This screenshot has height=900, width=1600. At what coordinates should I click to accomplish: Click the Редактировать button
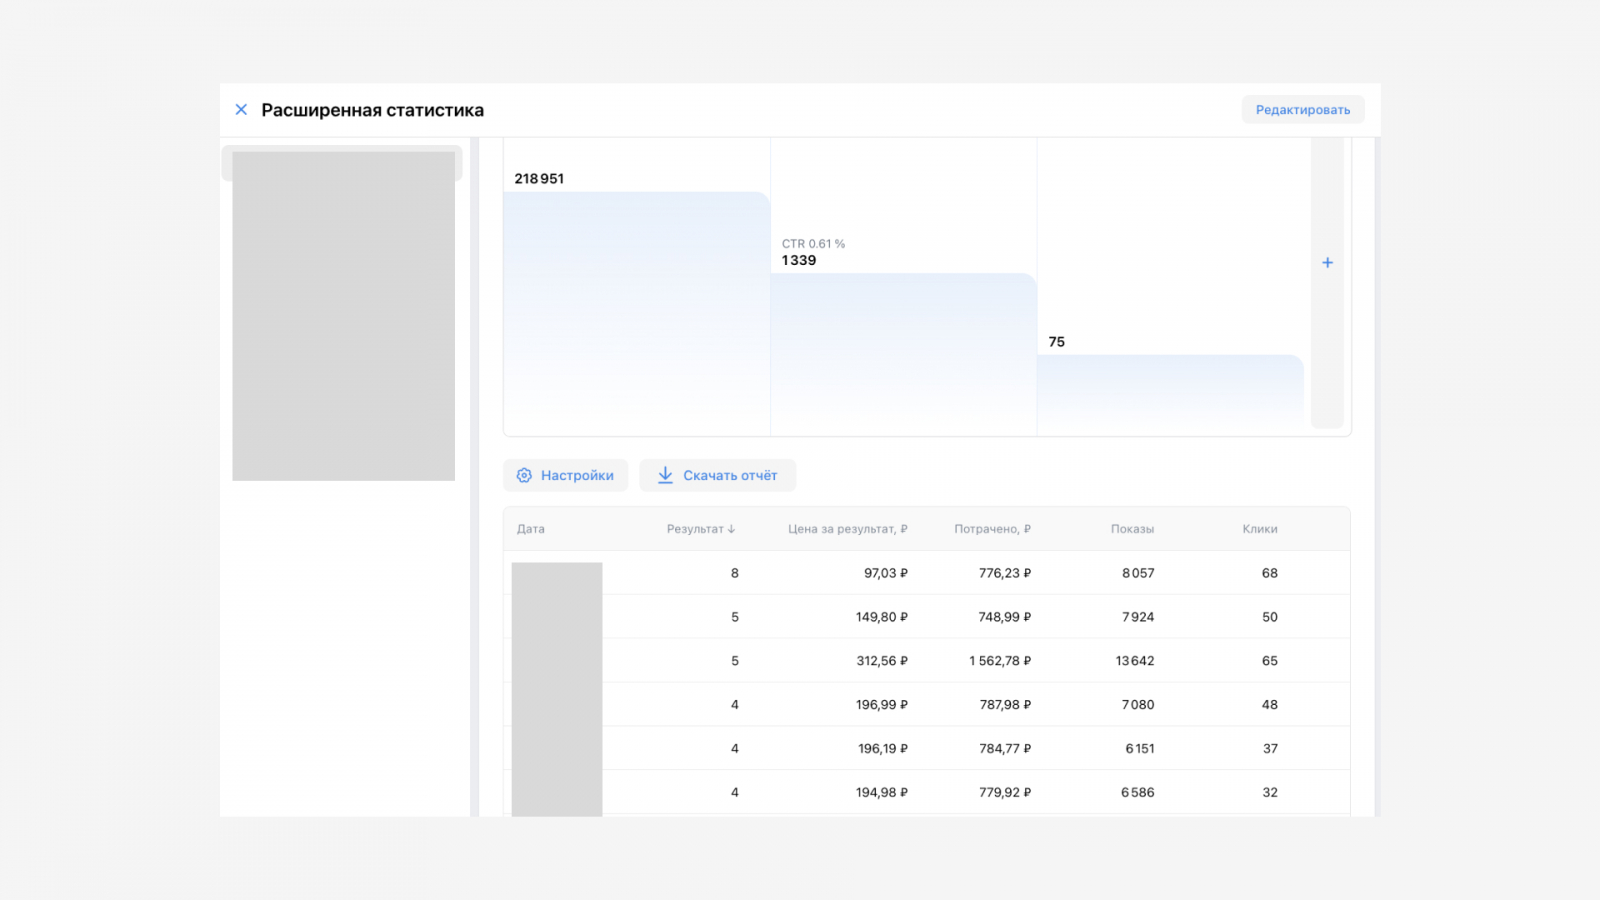click(1303, 110)
